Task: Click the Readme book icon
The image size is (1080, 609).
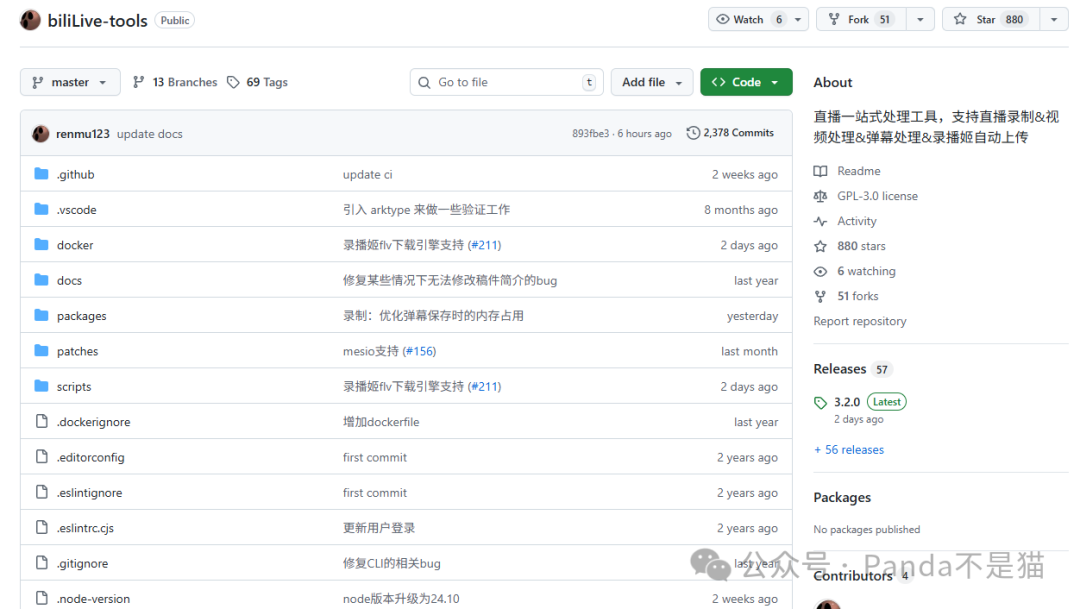Action: (821, 171)
